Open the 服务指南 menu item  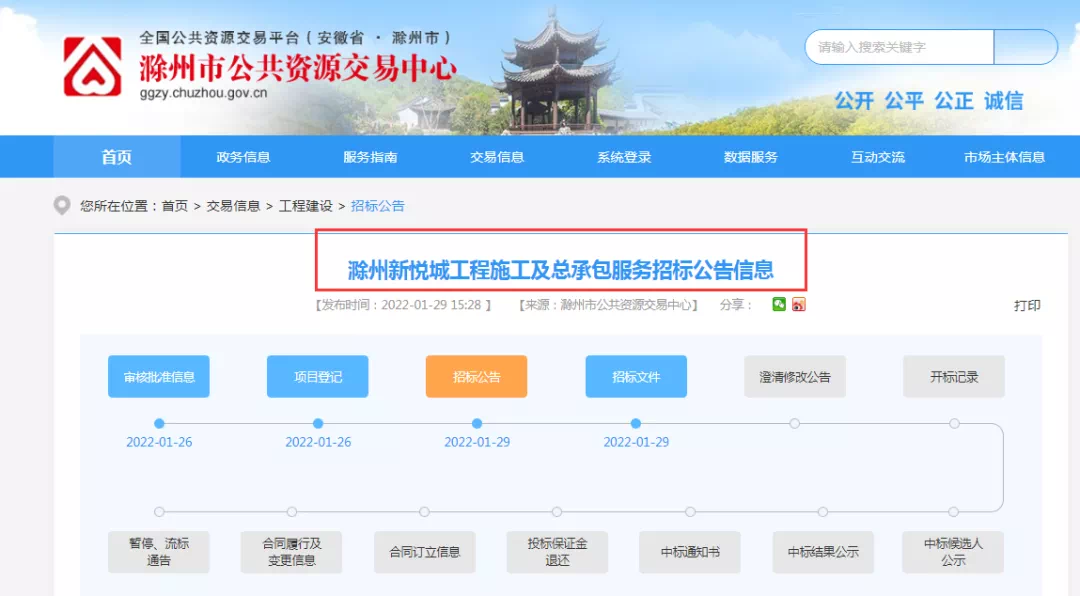tap(370, 156)
